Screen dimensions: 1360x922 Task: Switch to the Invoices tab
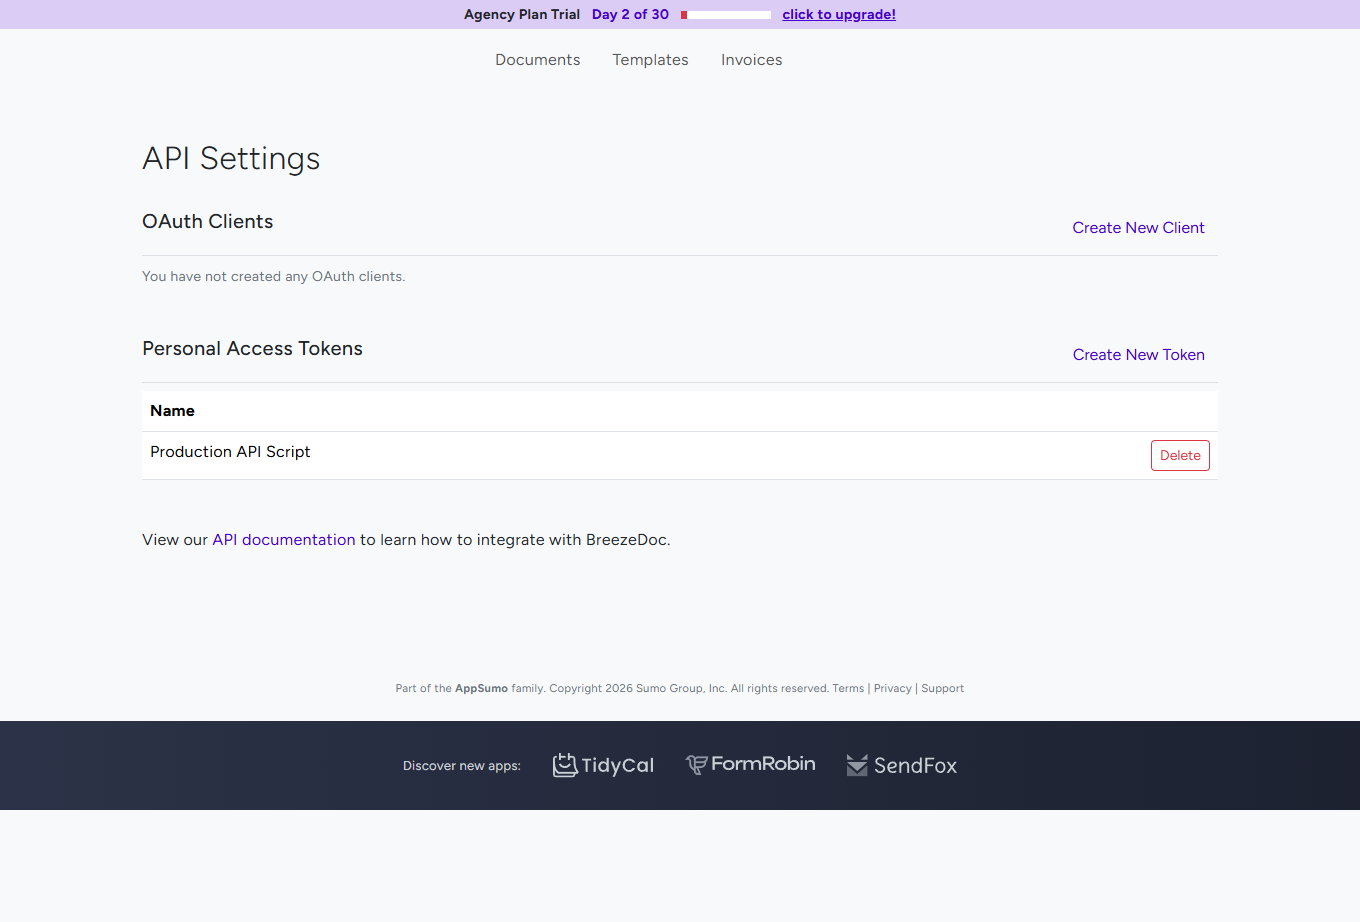(x=751, y=60)
